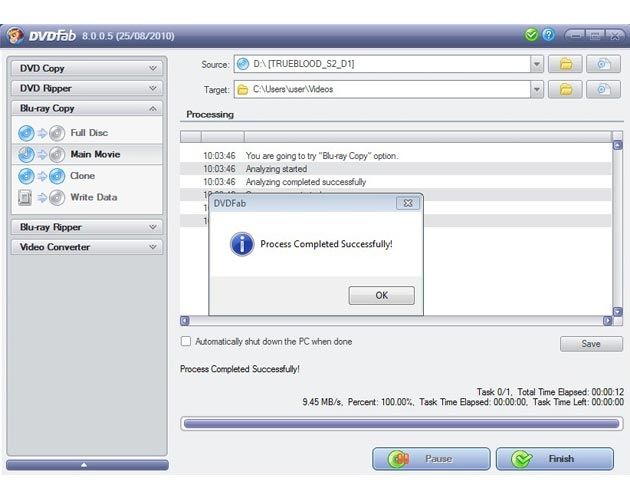The height and width of the screenshot is (500, 630).
Task: Expand the Blu-ray Ripper section
Action: click(x=87, y=227)
